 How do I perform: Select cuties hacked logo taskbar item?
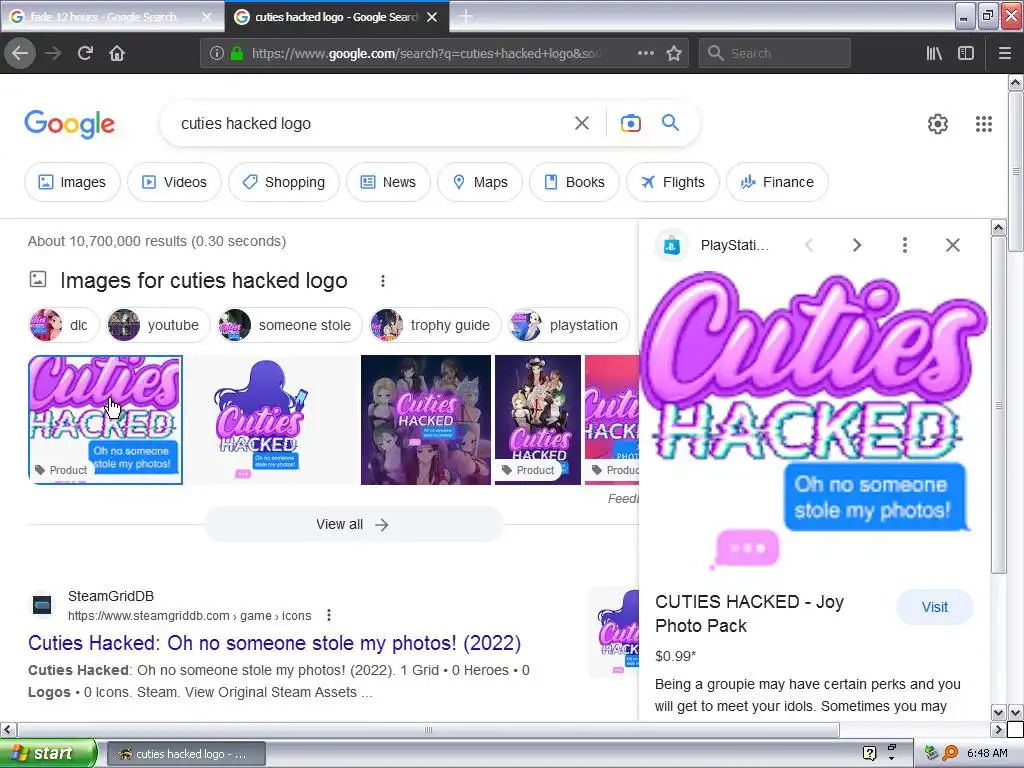[x=186, y=754]
